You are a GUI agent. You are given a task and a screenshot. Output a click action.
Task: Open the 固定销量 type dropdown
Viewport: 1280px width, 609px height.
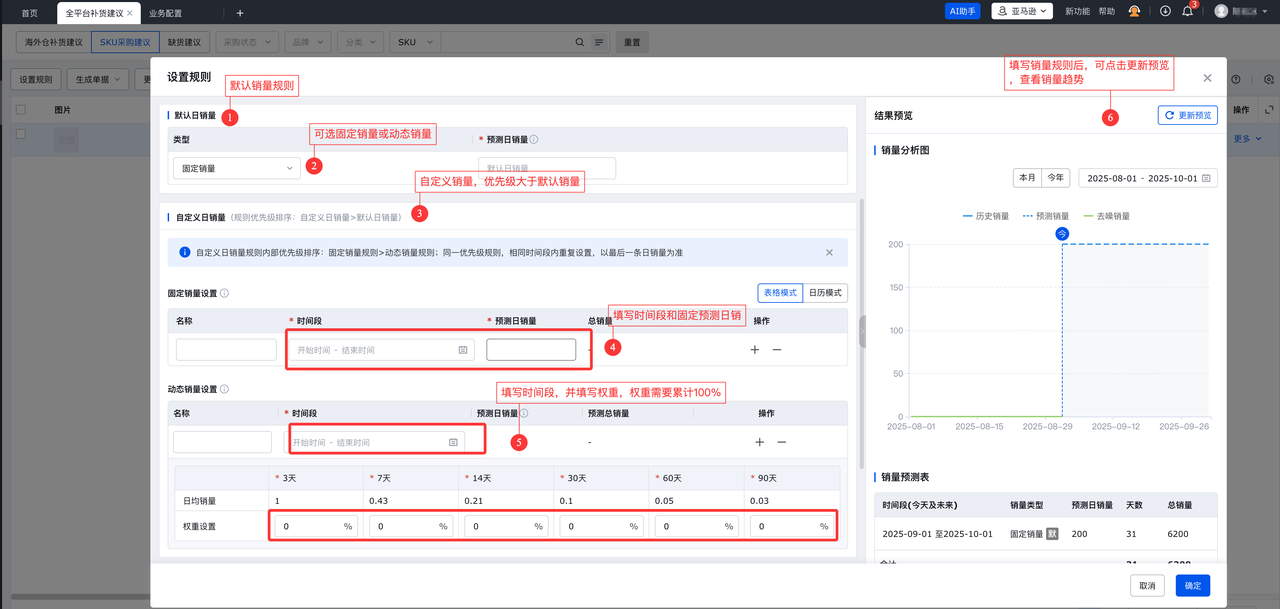coord(236,169)
